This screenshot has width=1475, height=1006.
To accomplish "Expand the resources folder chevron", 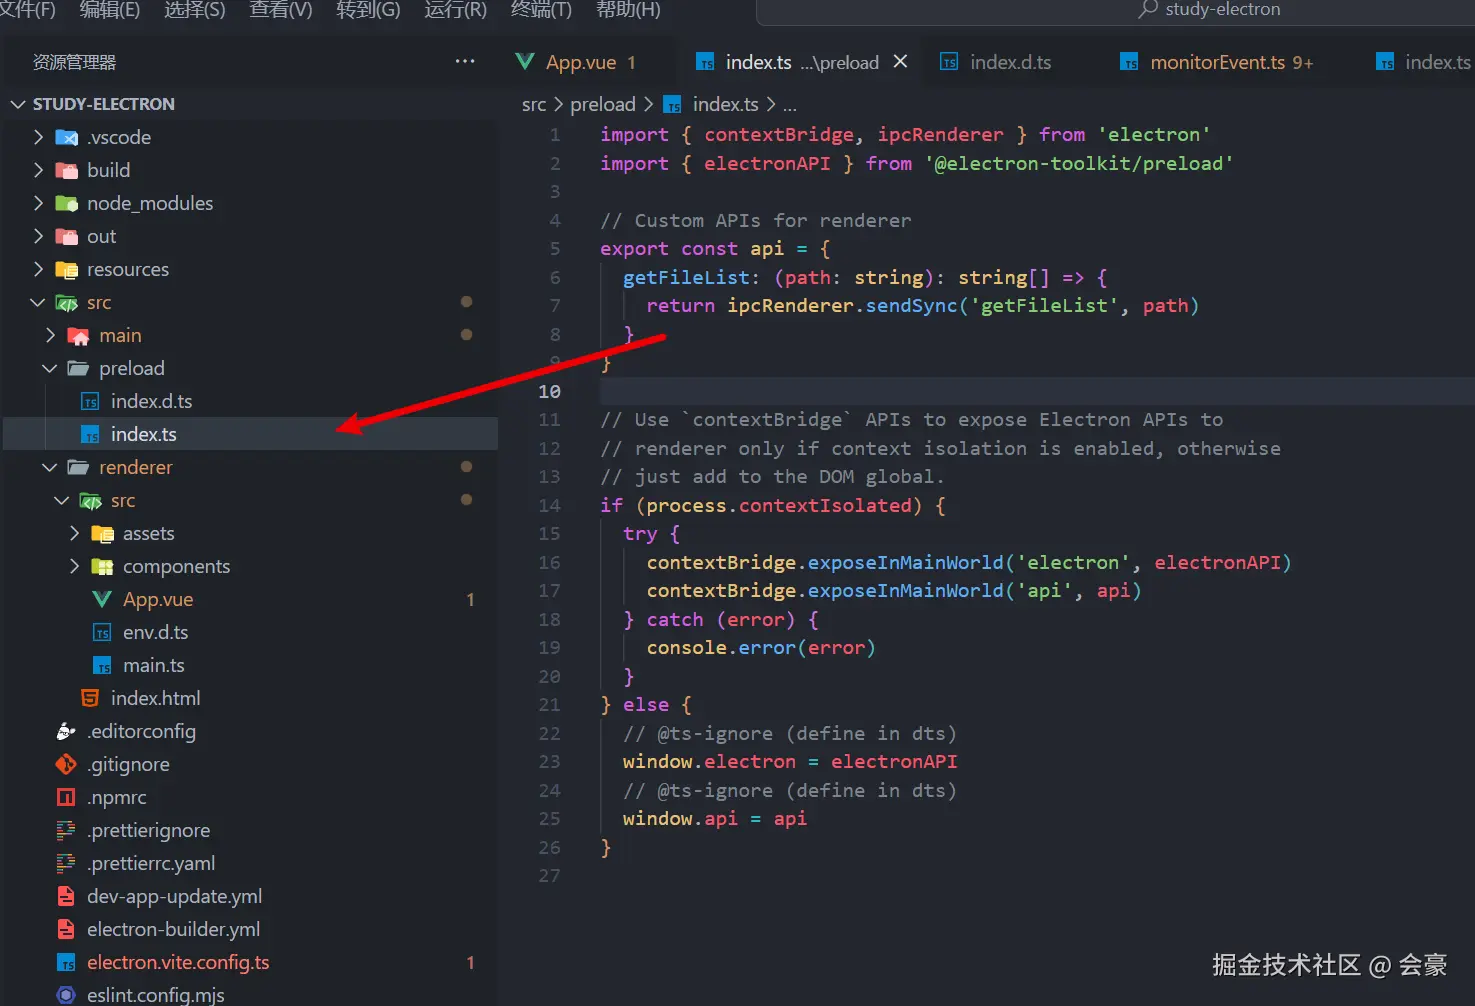I will pos(38,269).
